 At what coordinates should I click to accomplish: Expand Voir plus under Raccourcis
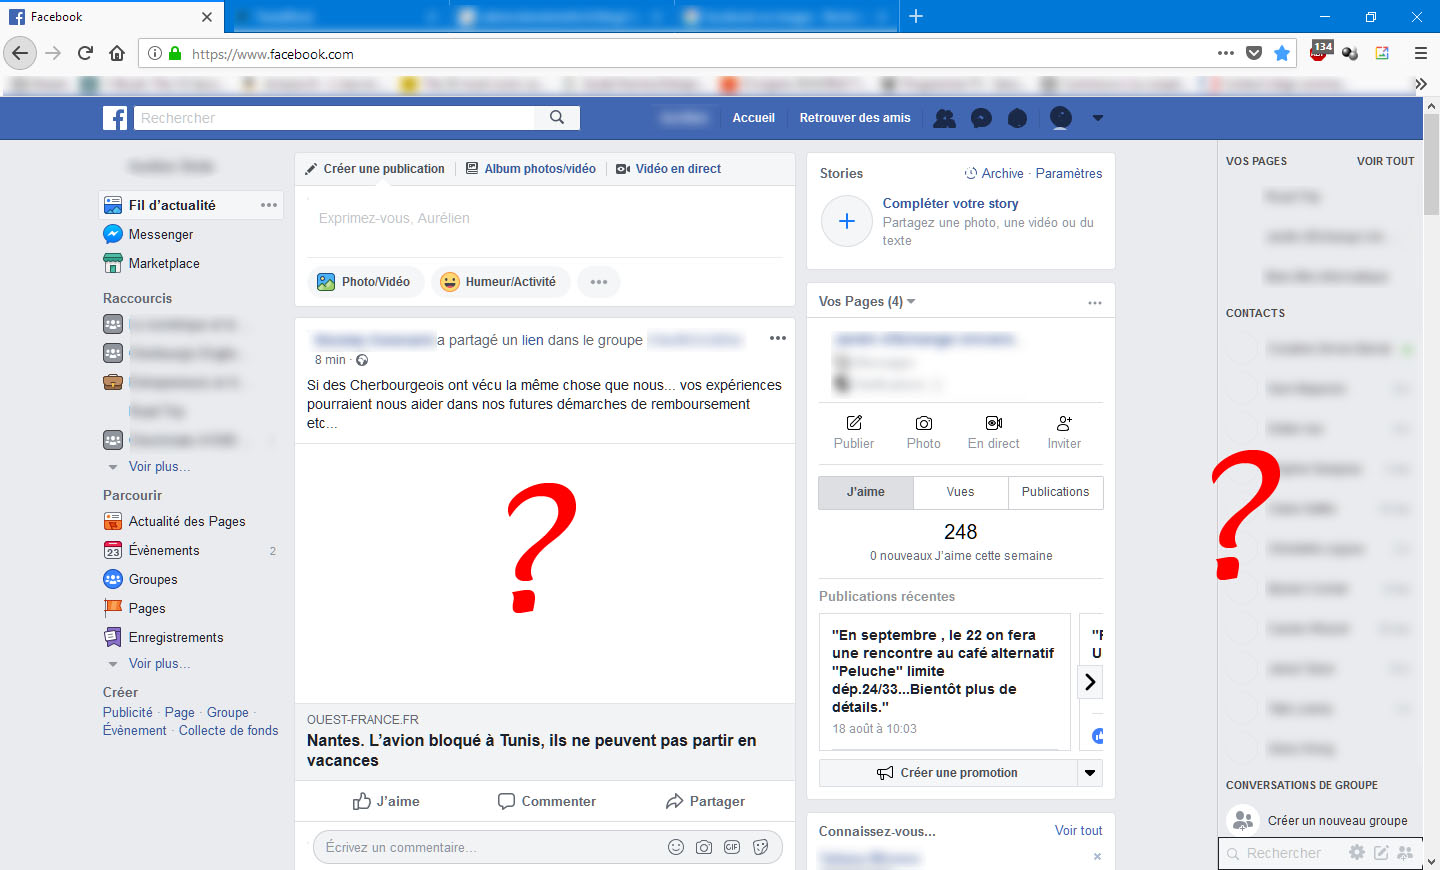(158, 467)
